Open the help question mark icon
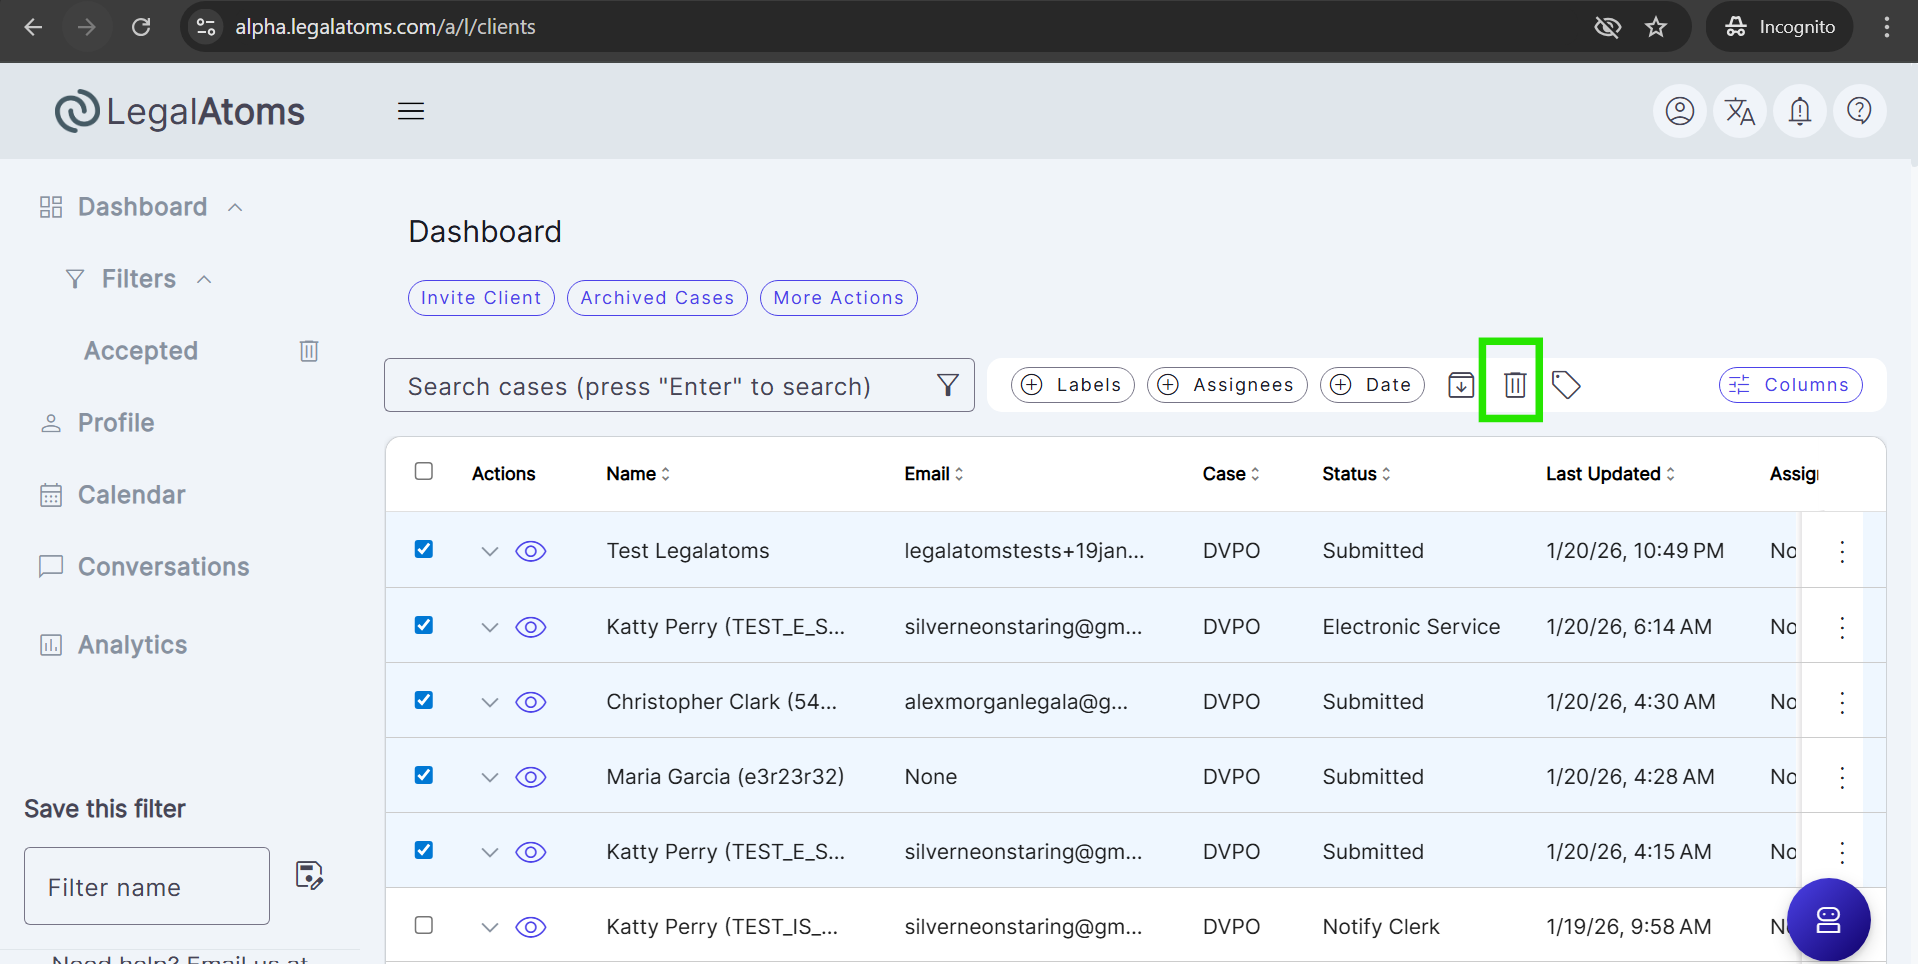This screenshot has height=964, width=1918. coord(1859,111)
